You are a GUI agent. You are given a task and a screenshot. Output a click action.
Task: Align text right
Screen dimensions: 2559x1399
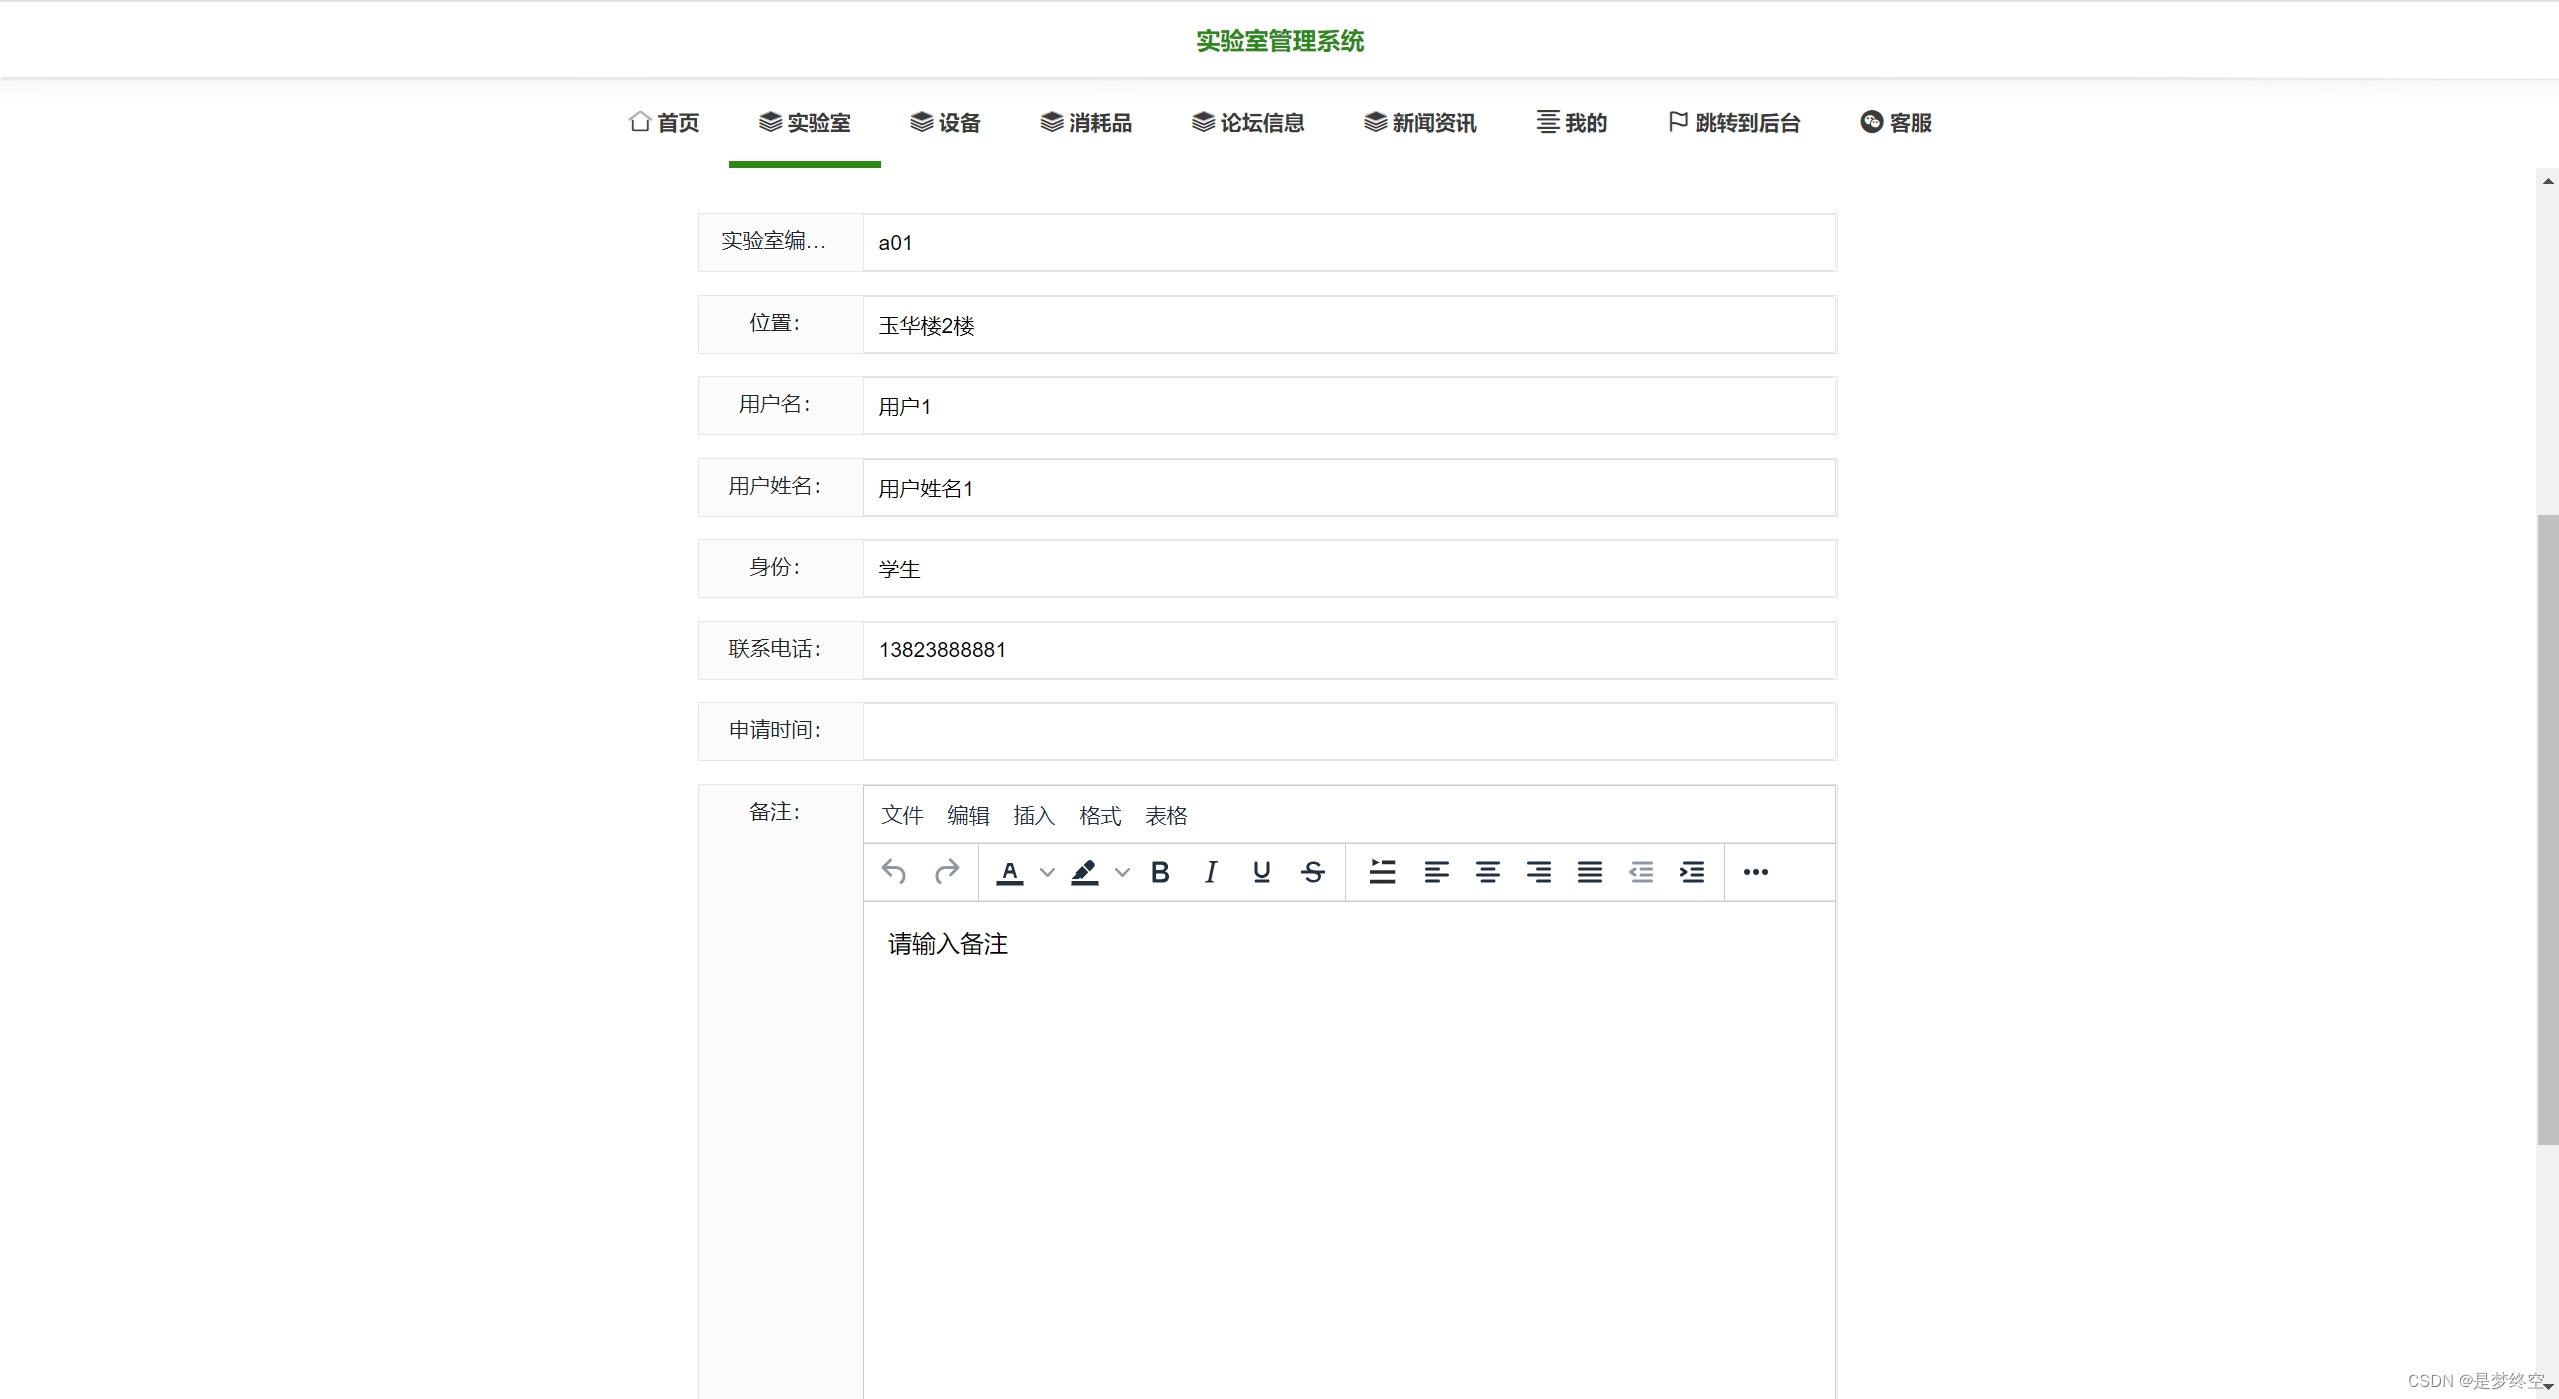coord(1539,872)
